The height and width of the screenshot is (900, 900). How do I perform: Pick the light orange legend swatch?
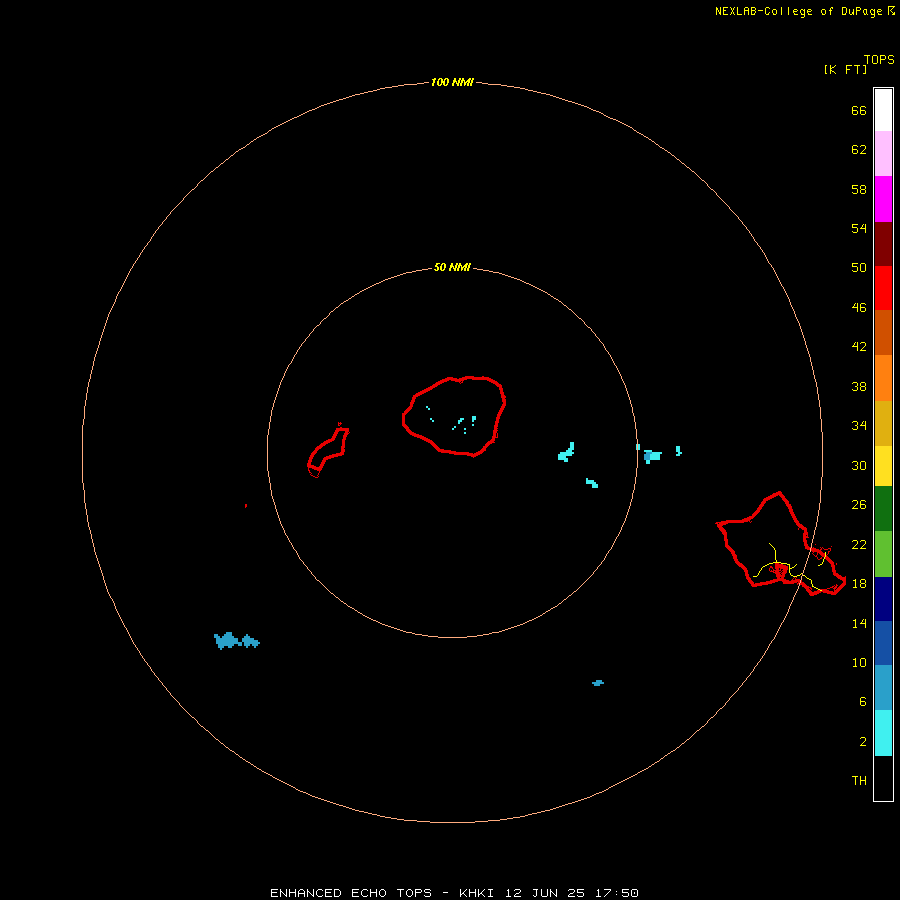(x=883, y=378)
